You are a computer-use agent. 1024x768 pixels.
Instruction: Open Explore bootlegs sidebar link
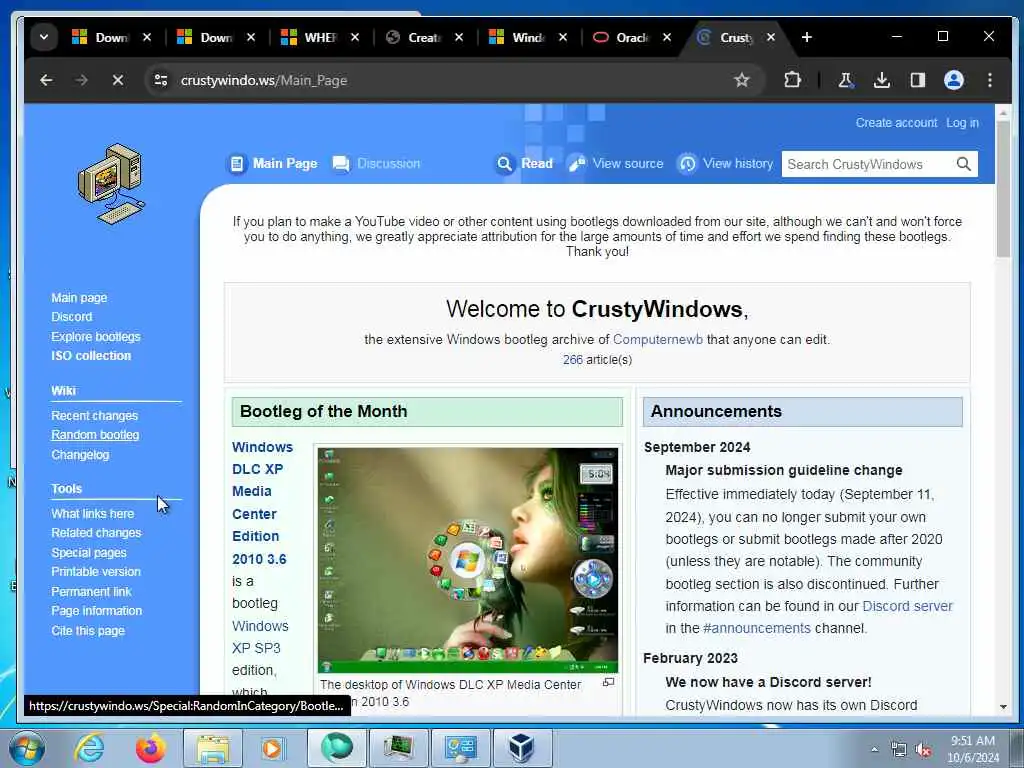tap(96, 336)
